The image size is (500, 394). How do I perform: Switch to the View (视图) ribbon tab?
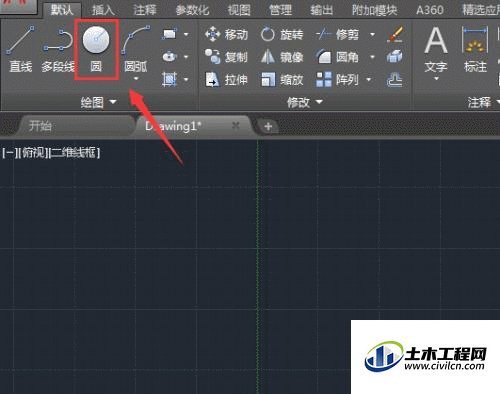239,10
